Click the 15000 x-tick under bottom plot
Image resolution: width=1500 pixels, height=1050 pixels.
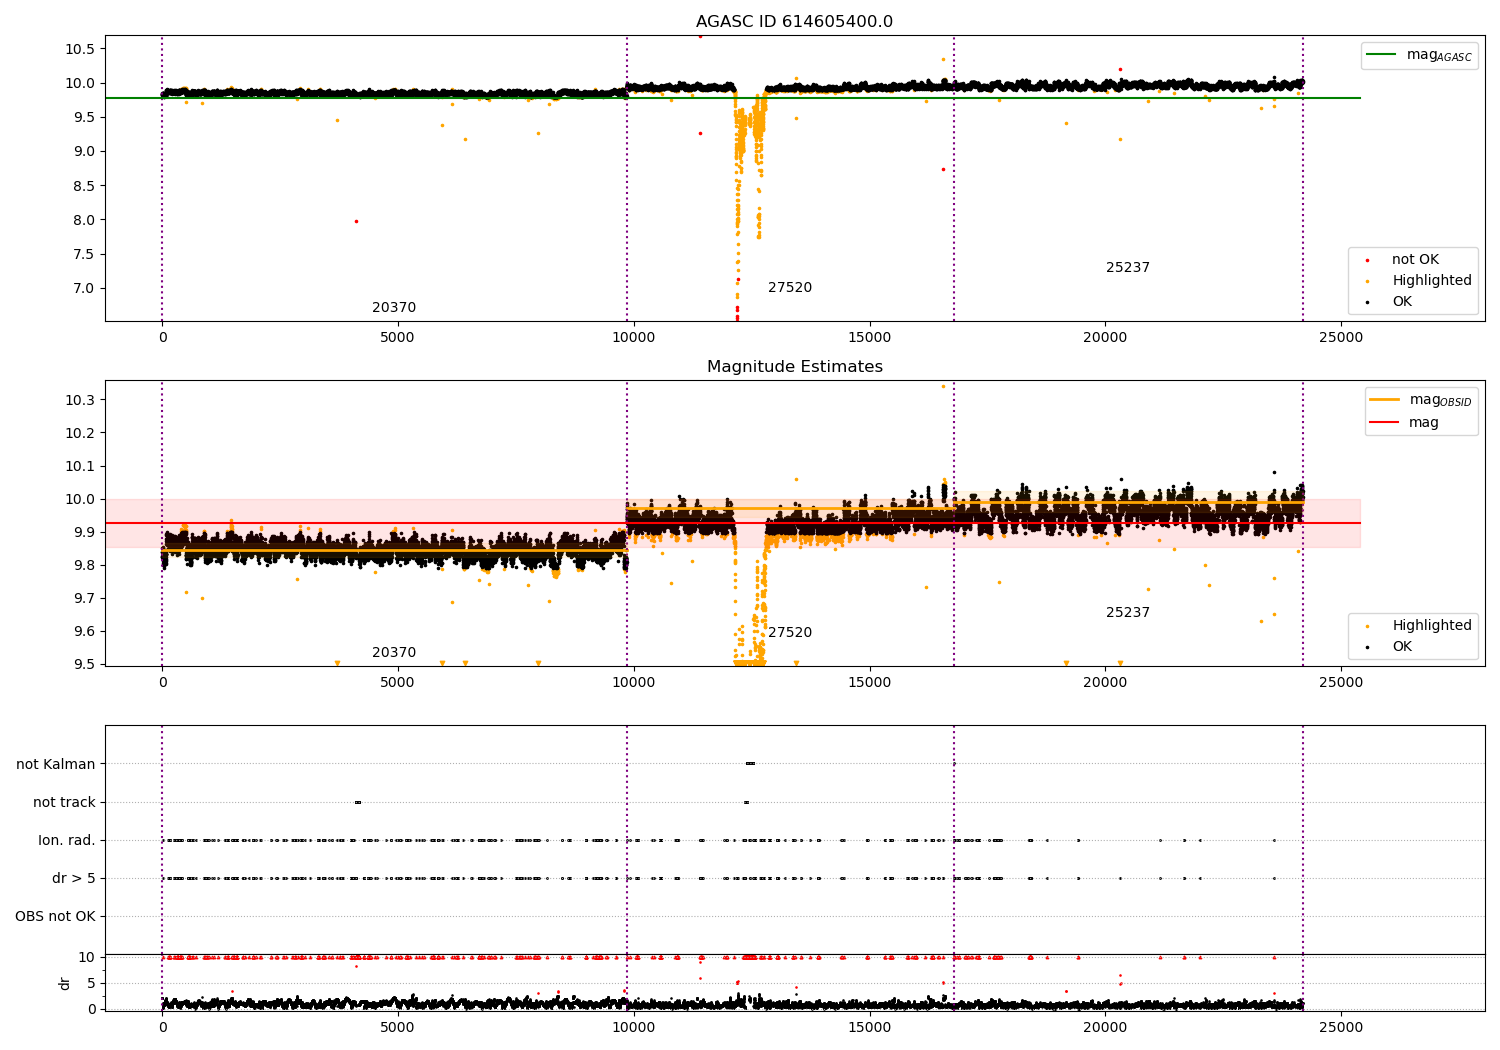click(869, 1027)
